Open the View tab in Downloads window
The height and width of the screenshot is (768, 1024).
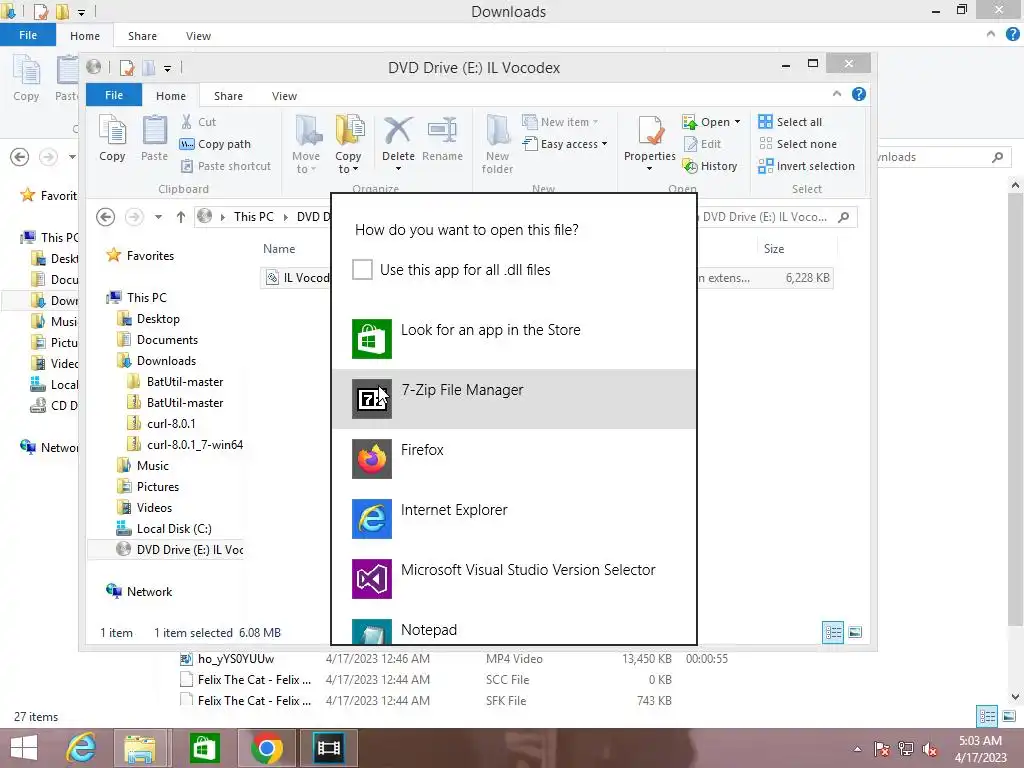pyautogui.click(x=198, y=36)
